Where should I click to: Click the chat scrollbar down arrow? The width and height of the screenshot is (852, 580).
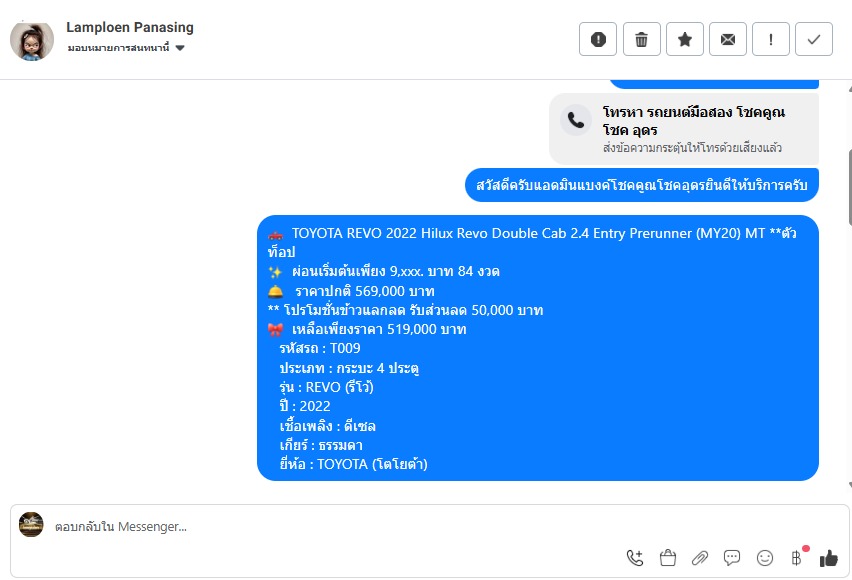tap(849, 485)
